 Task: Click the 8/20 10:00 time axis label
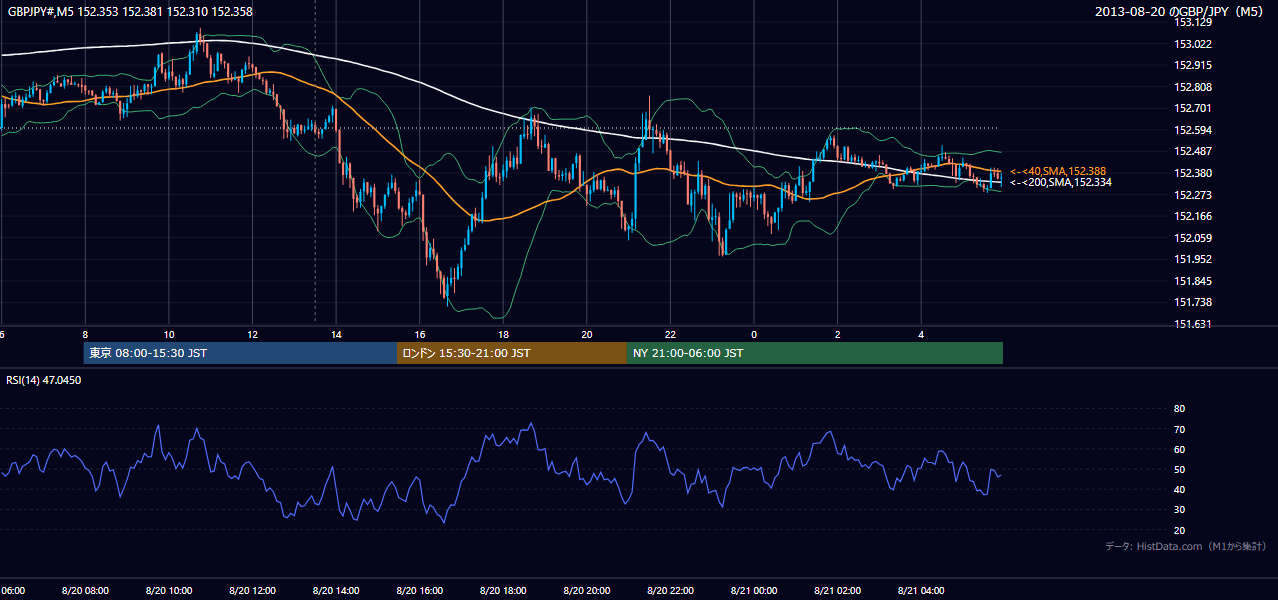click(x=168, y=591)
